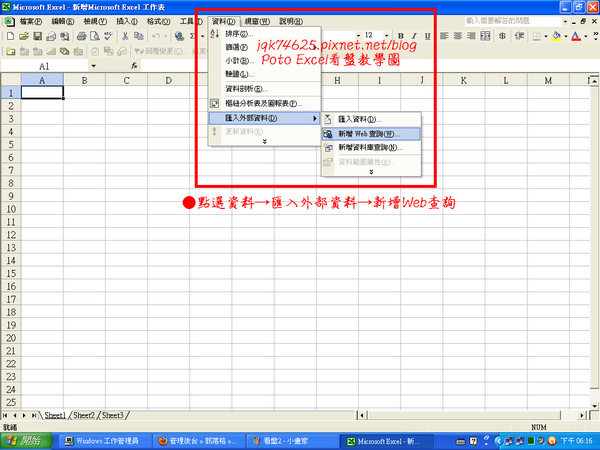Image resolution: width=600 pixels, height=450 pixels.
Task: Save the workbook with the disk icon
Action: click(x=38, y=36)
